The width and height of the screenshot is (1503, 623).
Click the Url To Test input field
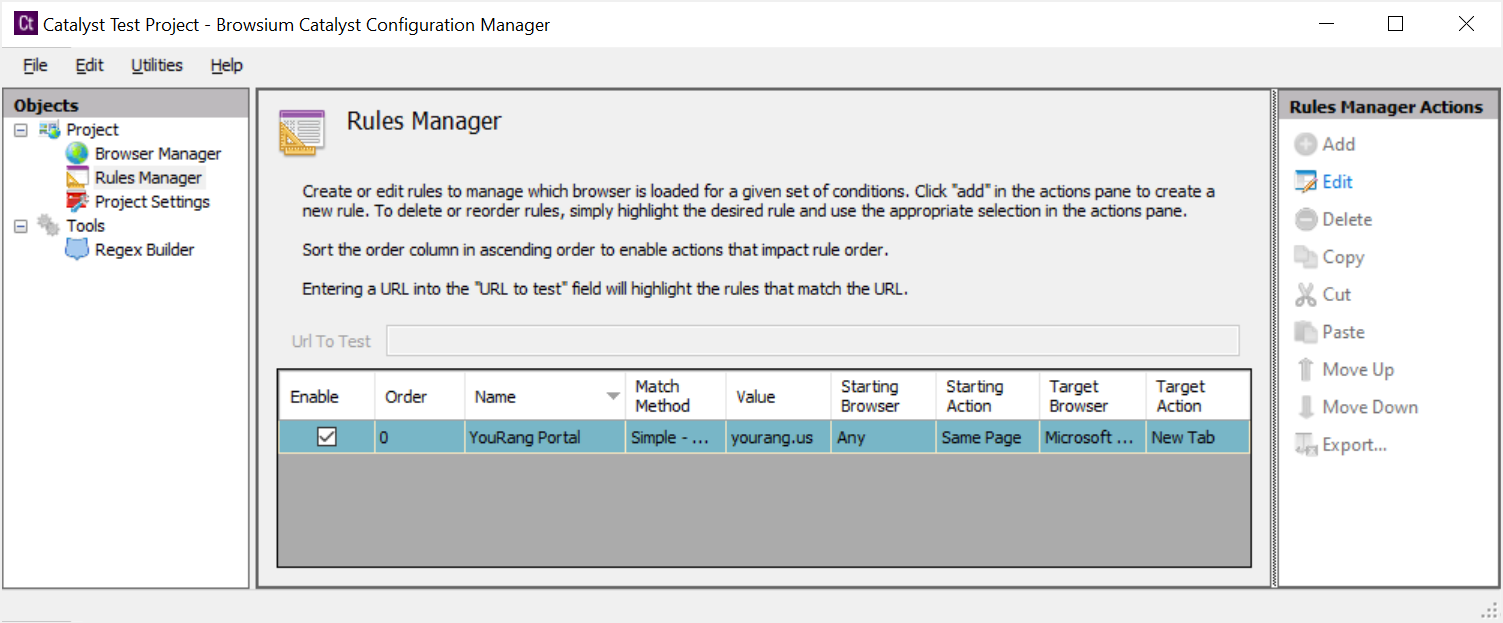[812, 340]
